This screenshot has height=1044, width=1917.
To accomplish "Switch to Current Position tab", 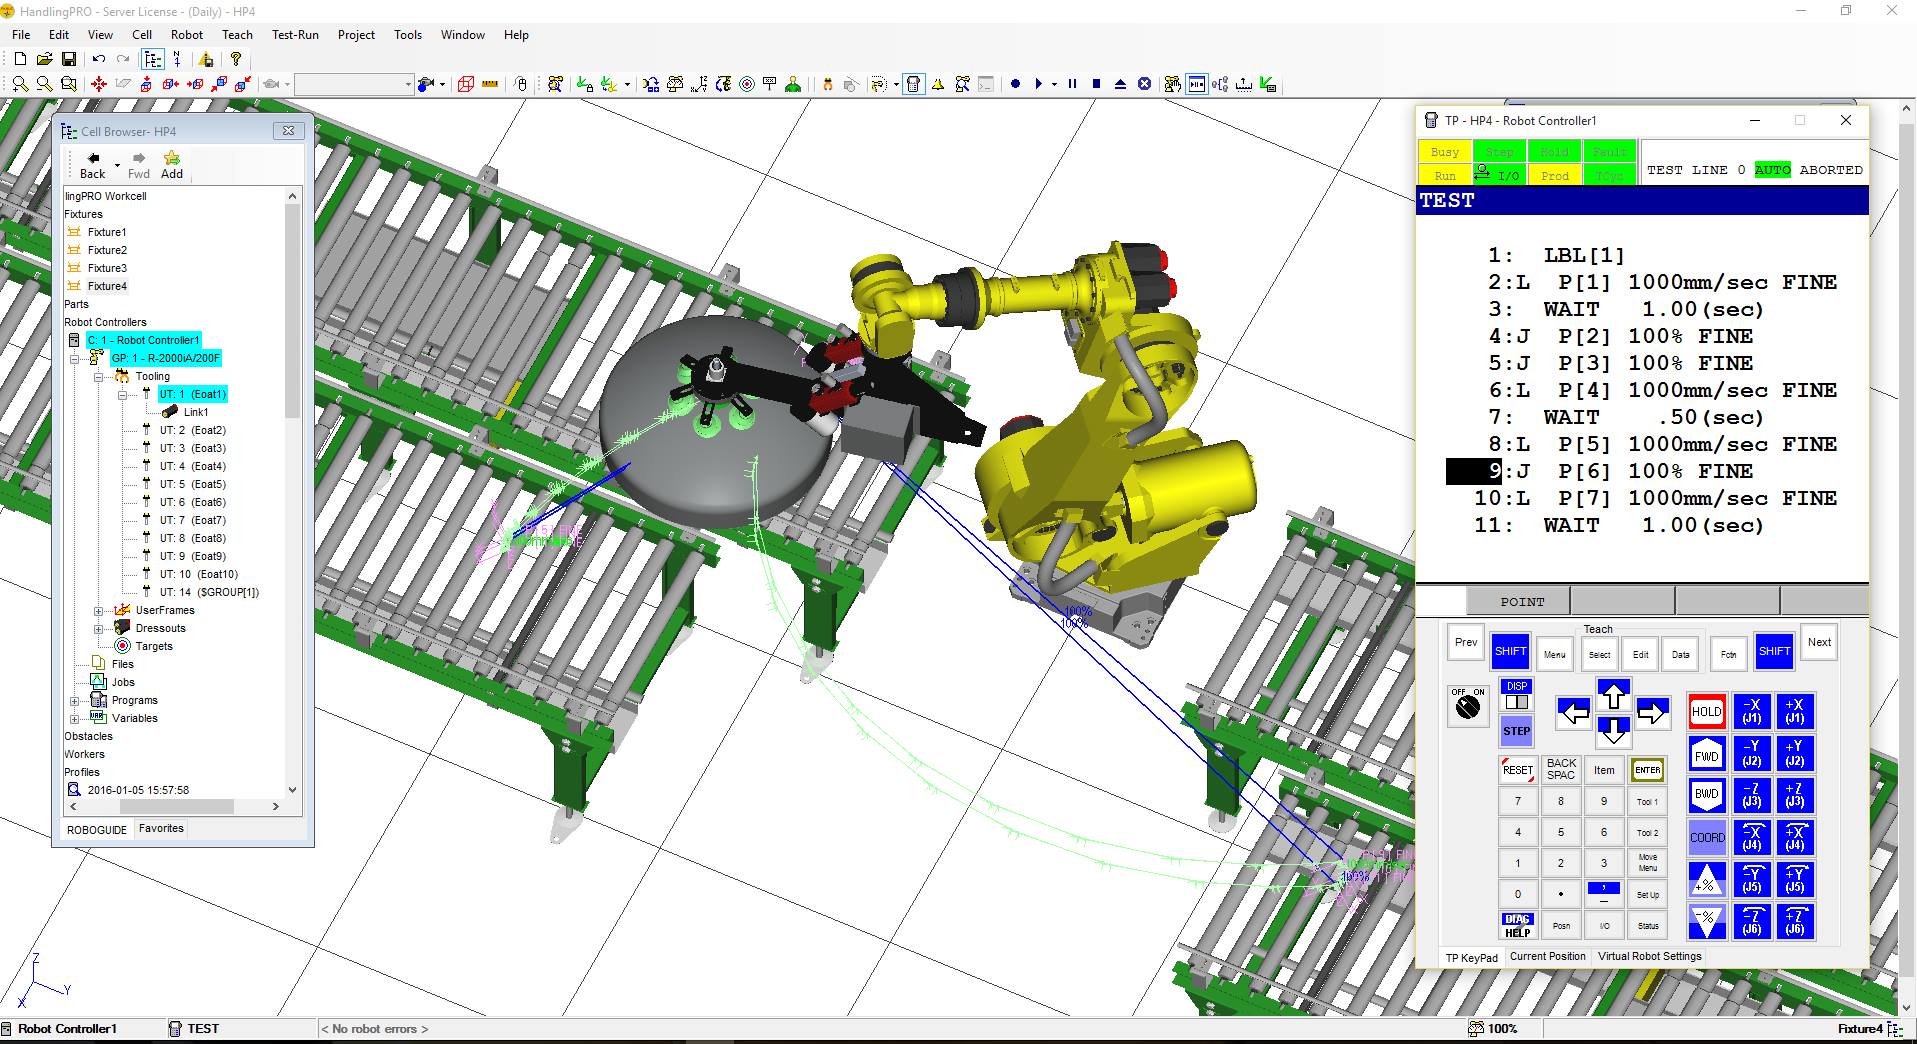I will 1547,956.
